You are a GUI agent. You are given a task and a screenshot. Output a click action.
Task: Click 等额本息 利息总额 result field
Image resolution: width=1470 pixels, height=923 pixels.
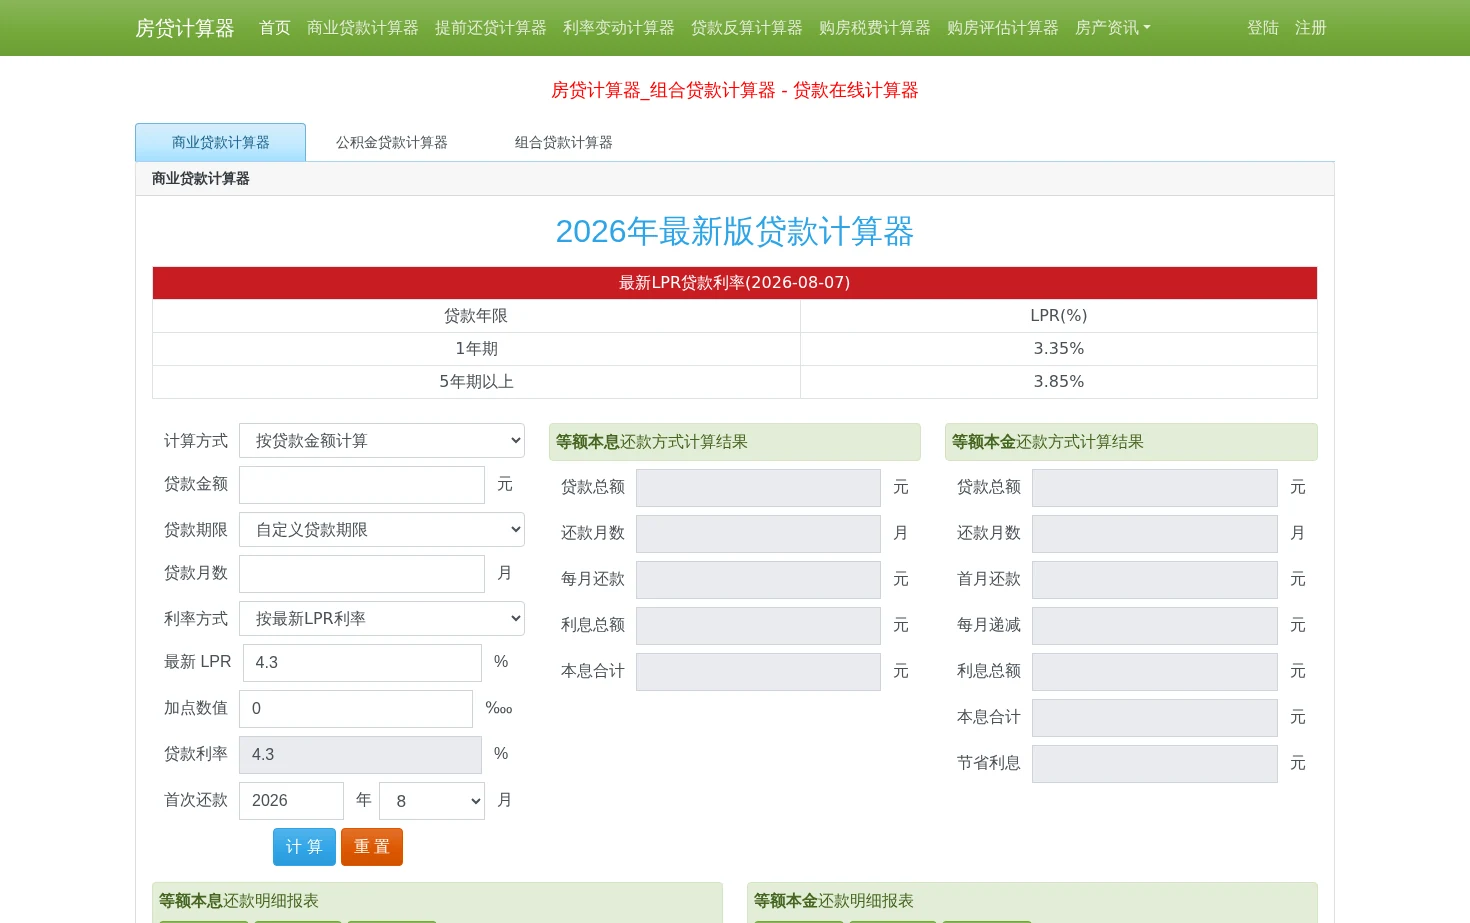[758, 626]
